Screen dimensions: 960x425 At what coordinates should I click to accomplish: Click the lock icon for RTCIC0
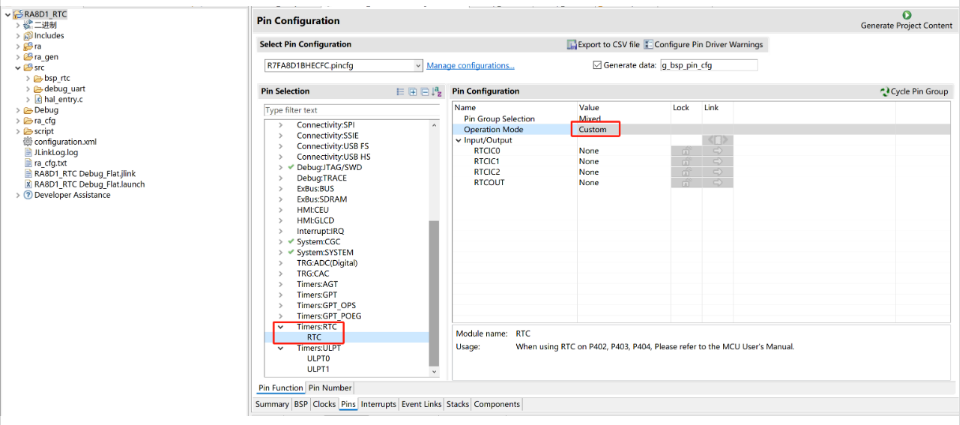[686, 151]
